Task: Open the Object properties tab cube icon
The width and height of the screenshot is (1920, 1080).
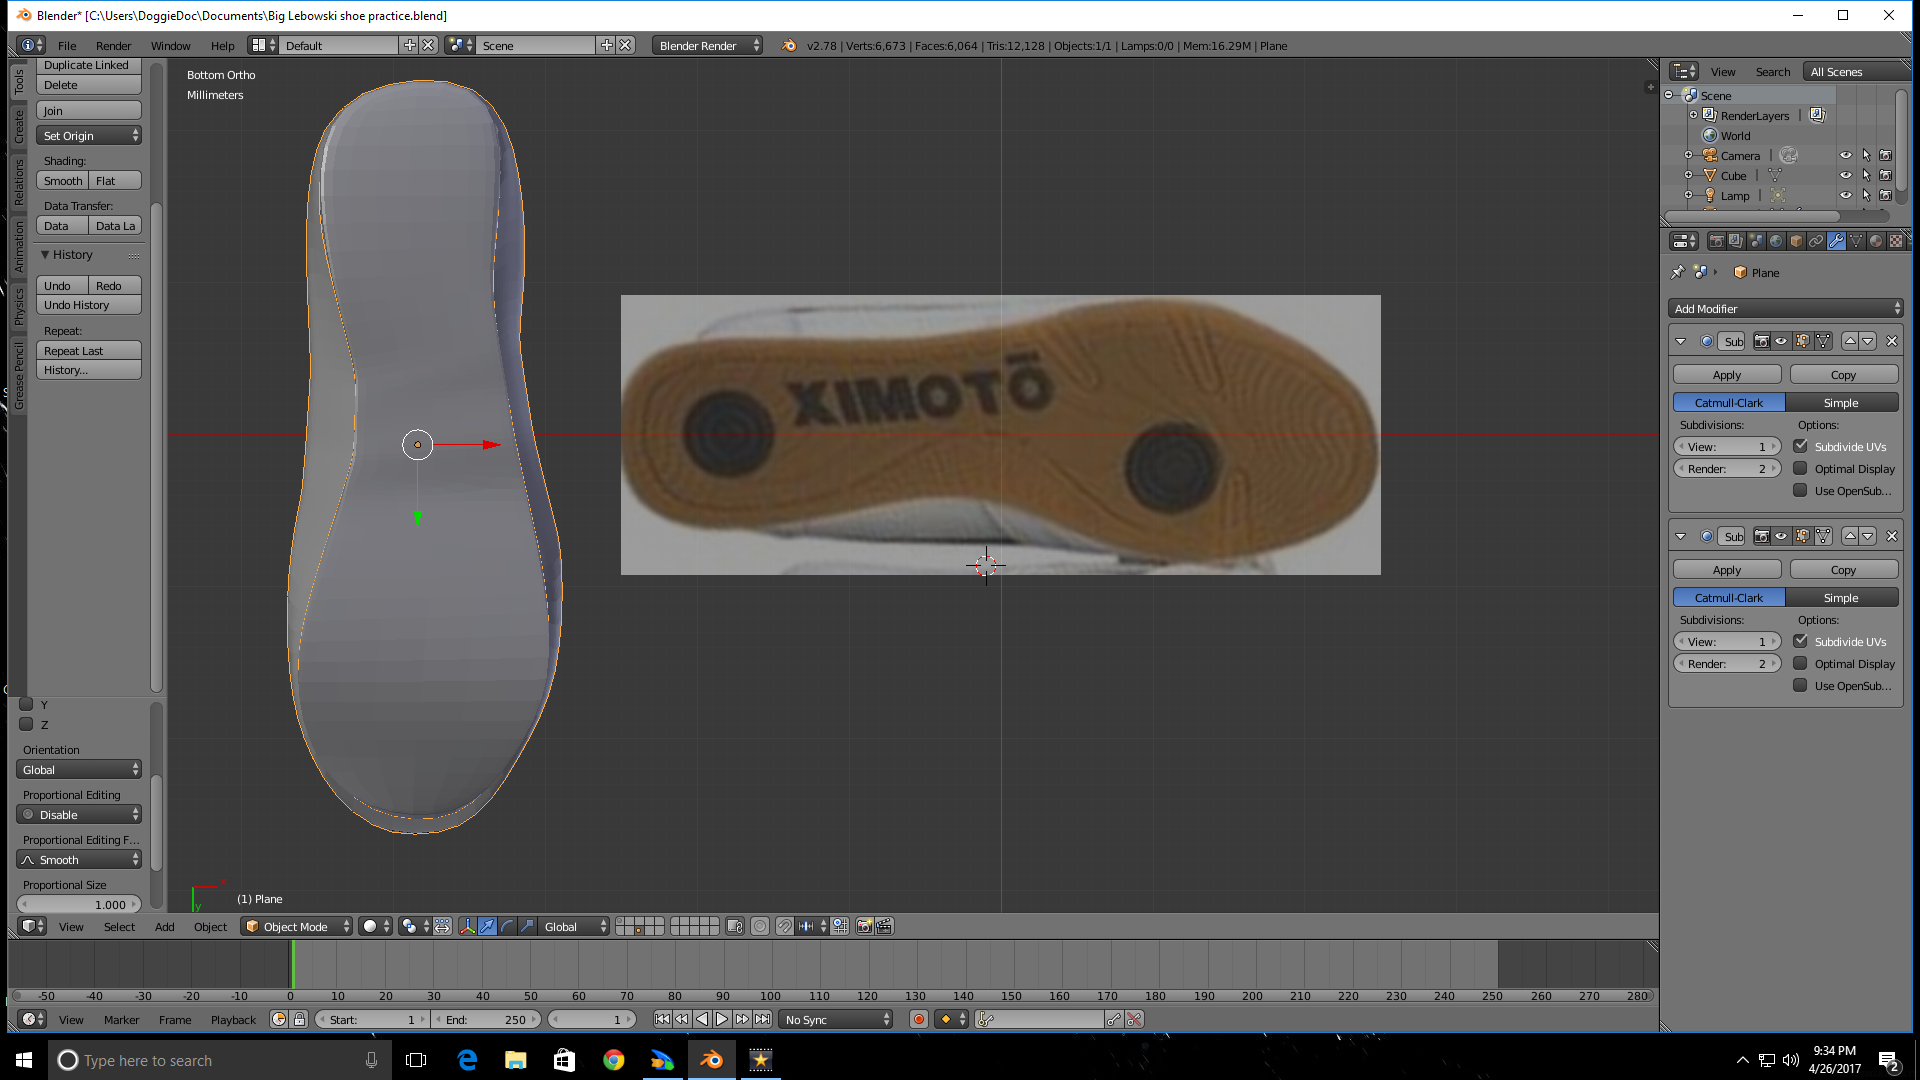Action: [1796, 241]
